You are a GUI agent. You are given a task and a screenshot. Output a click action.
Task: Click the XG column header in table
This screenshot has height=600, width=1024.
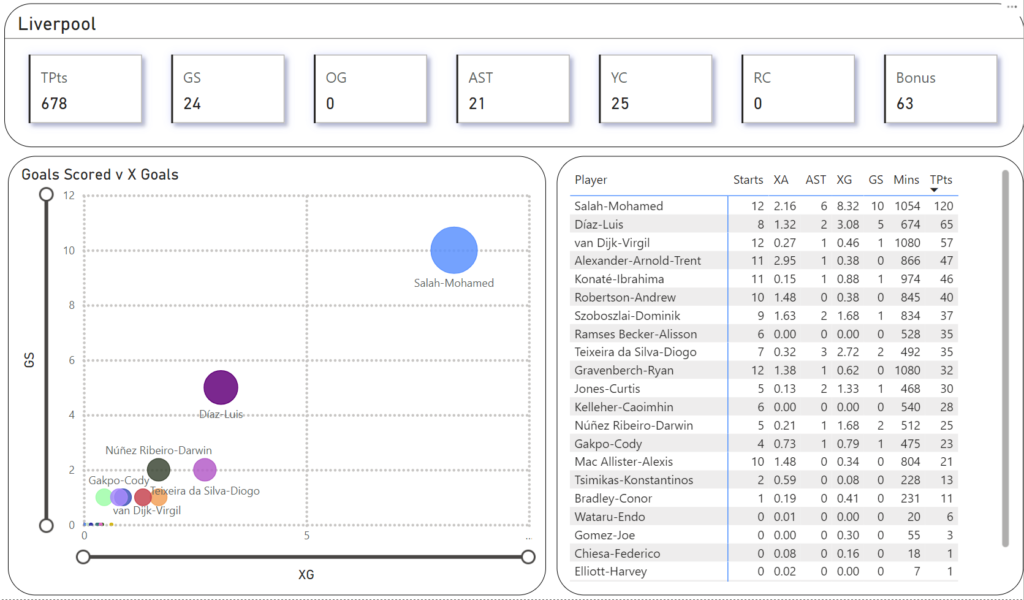tap(844, 181)
